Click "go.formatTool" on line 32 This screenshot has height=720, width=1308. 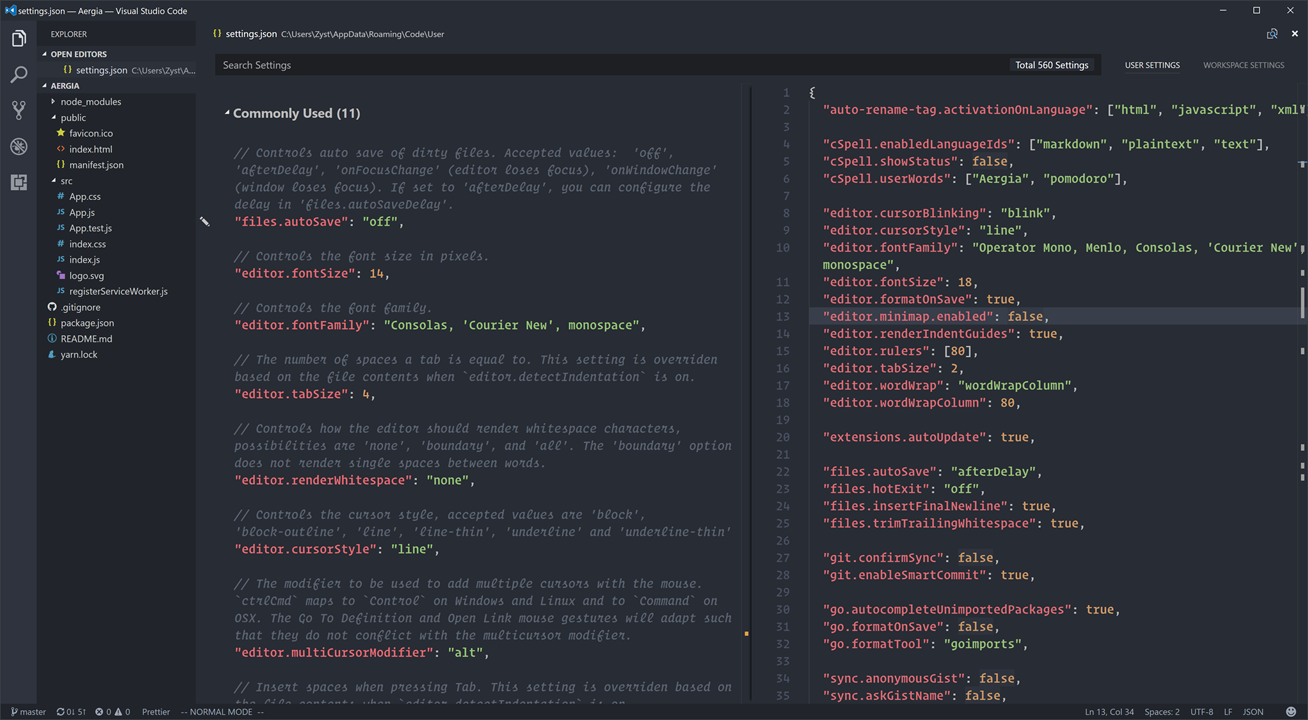click(x=876, y=644)
